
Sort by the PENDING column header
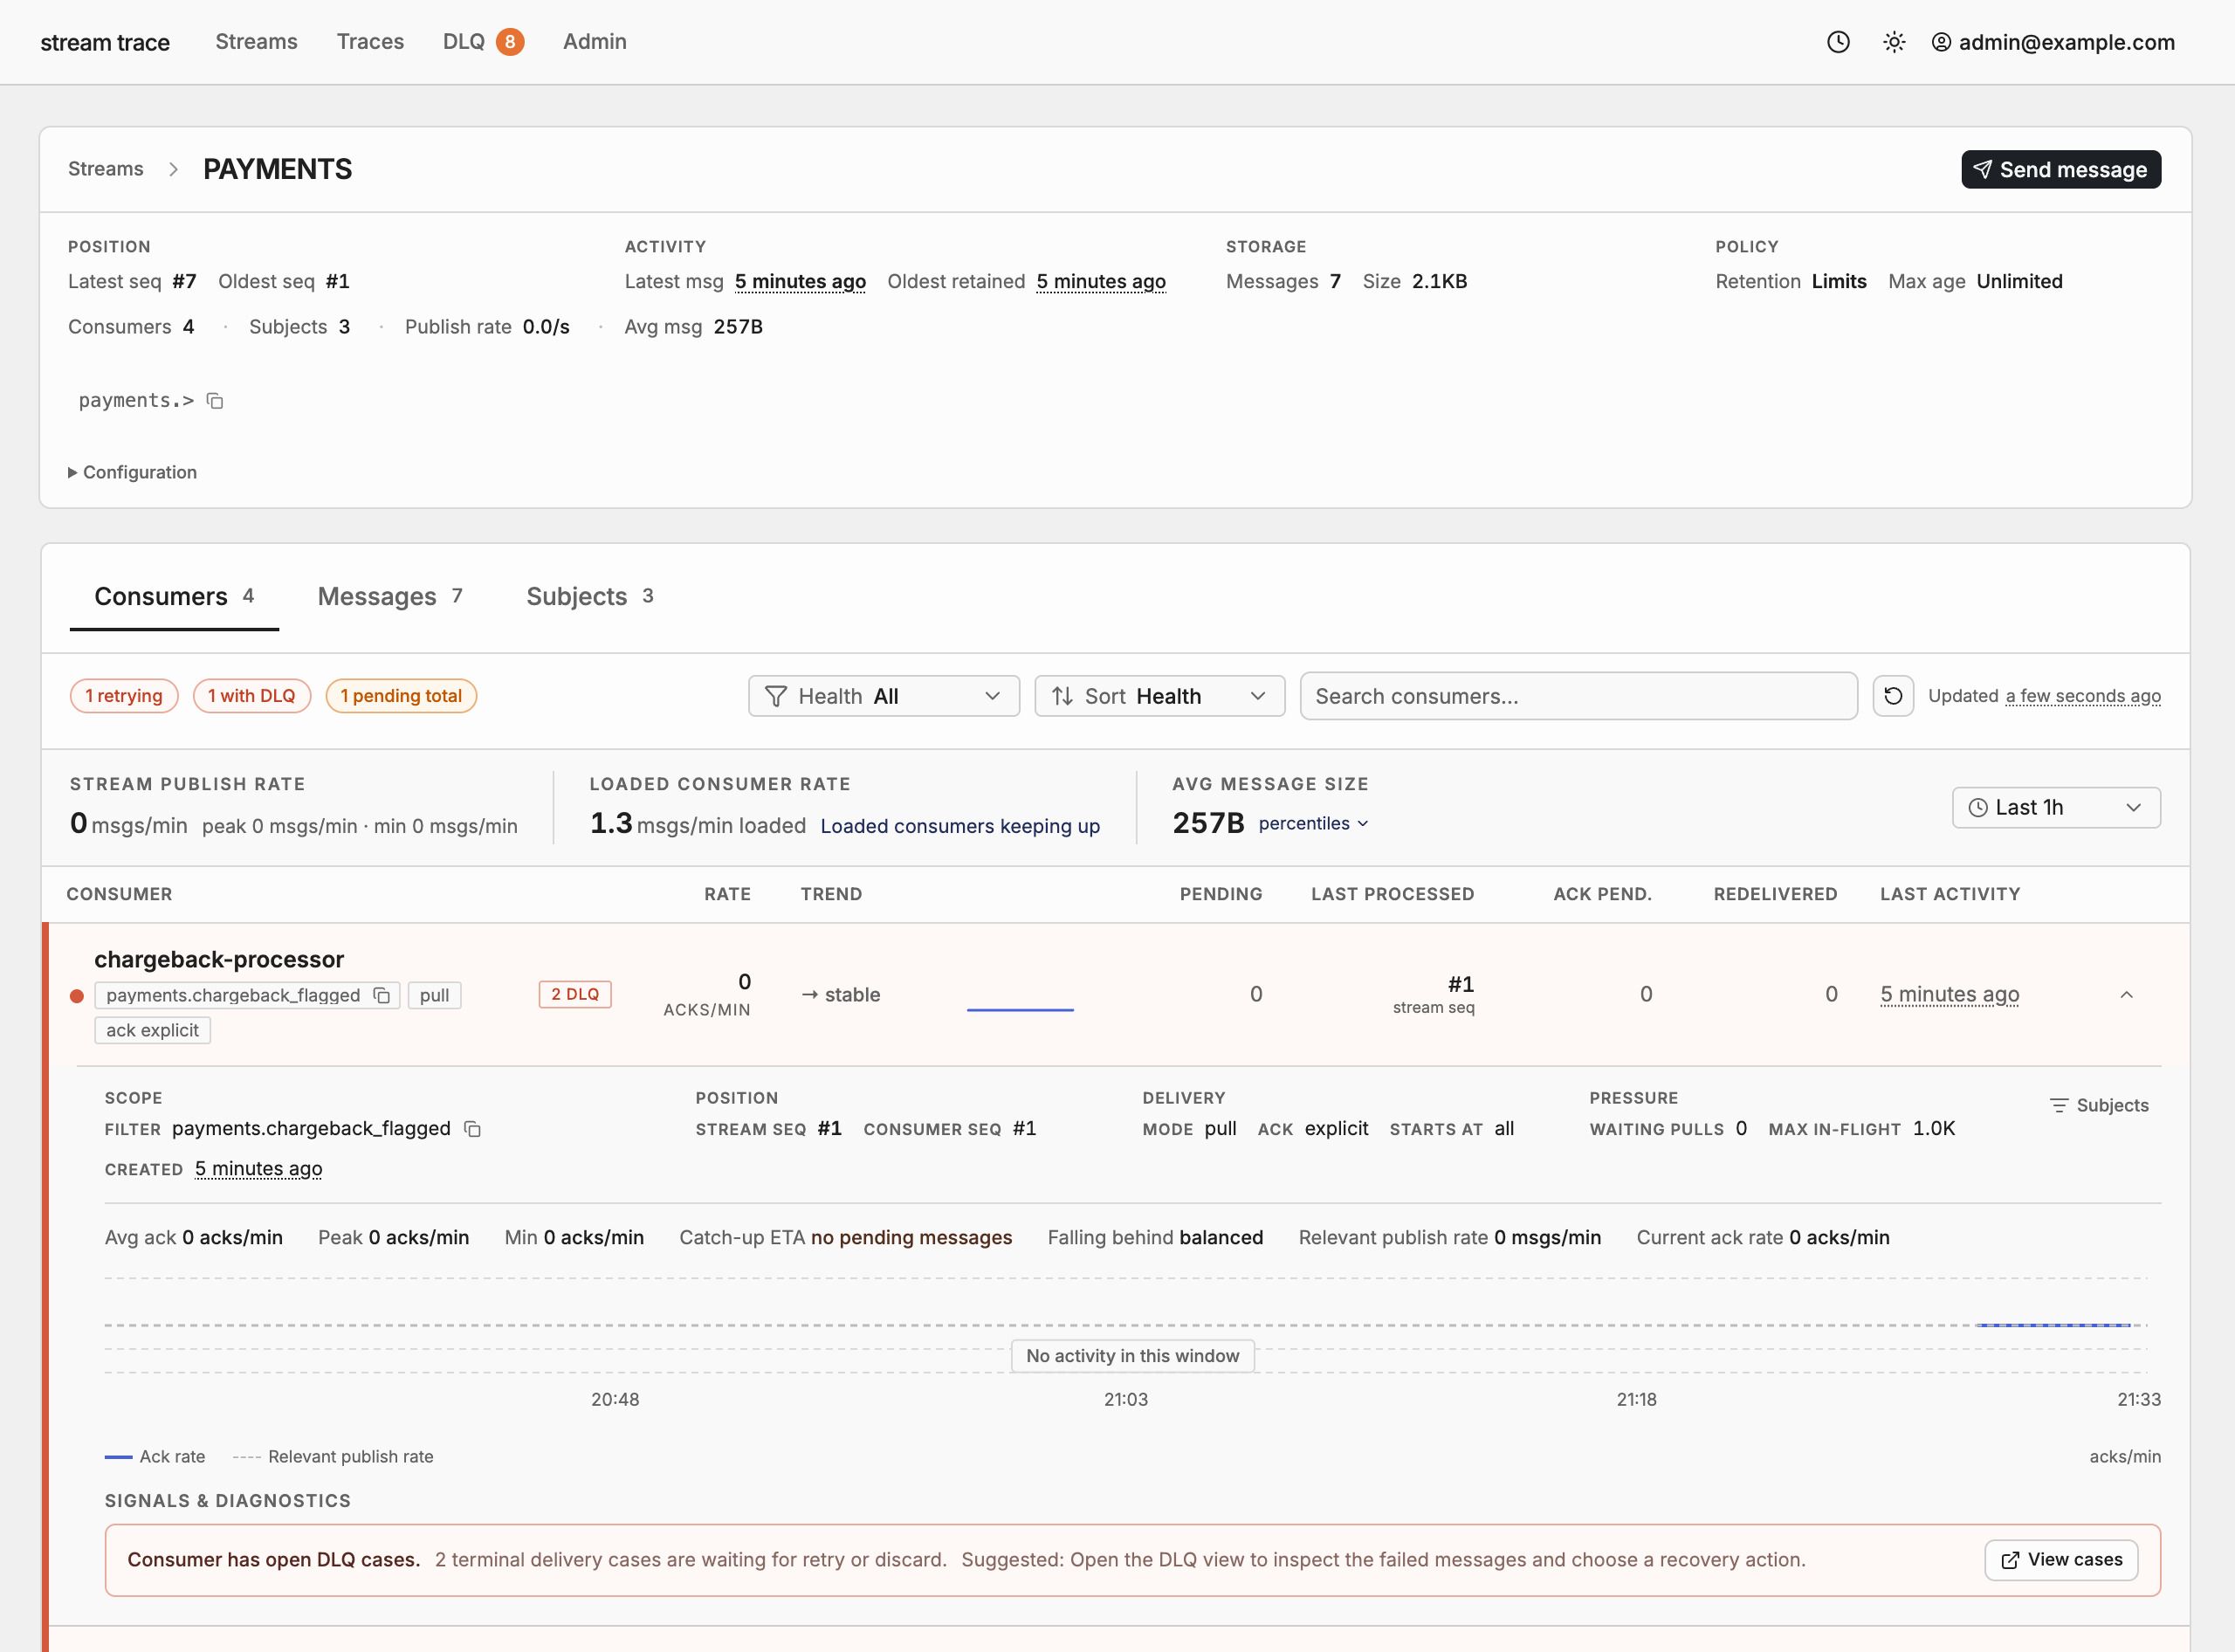[x=1221, y=895]
